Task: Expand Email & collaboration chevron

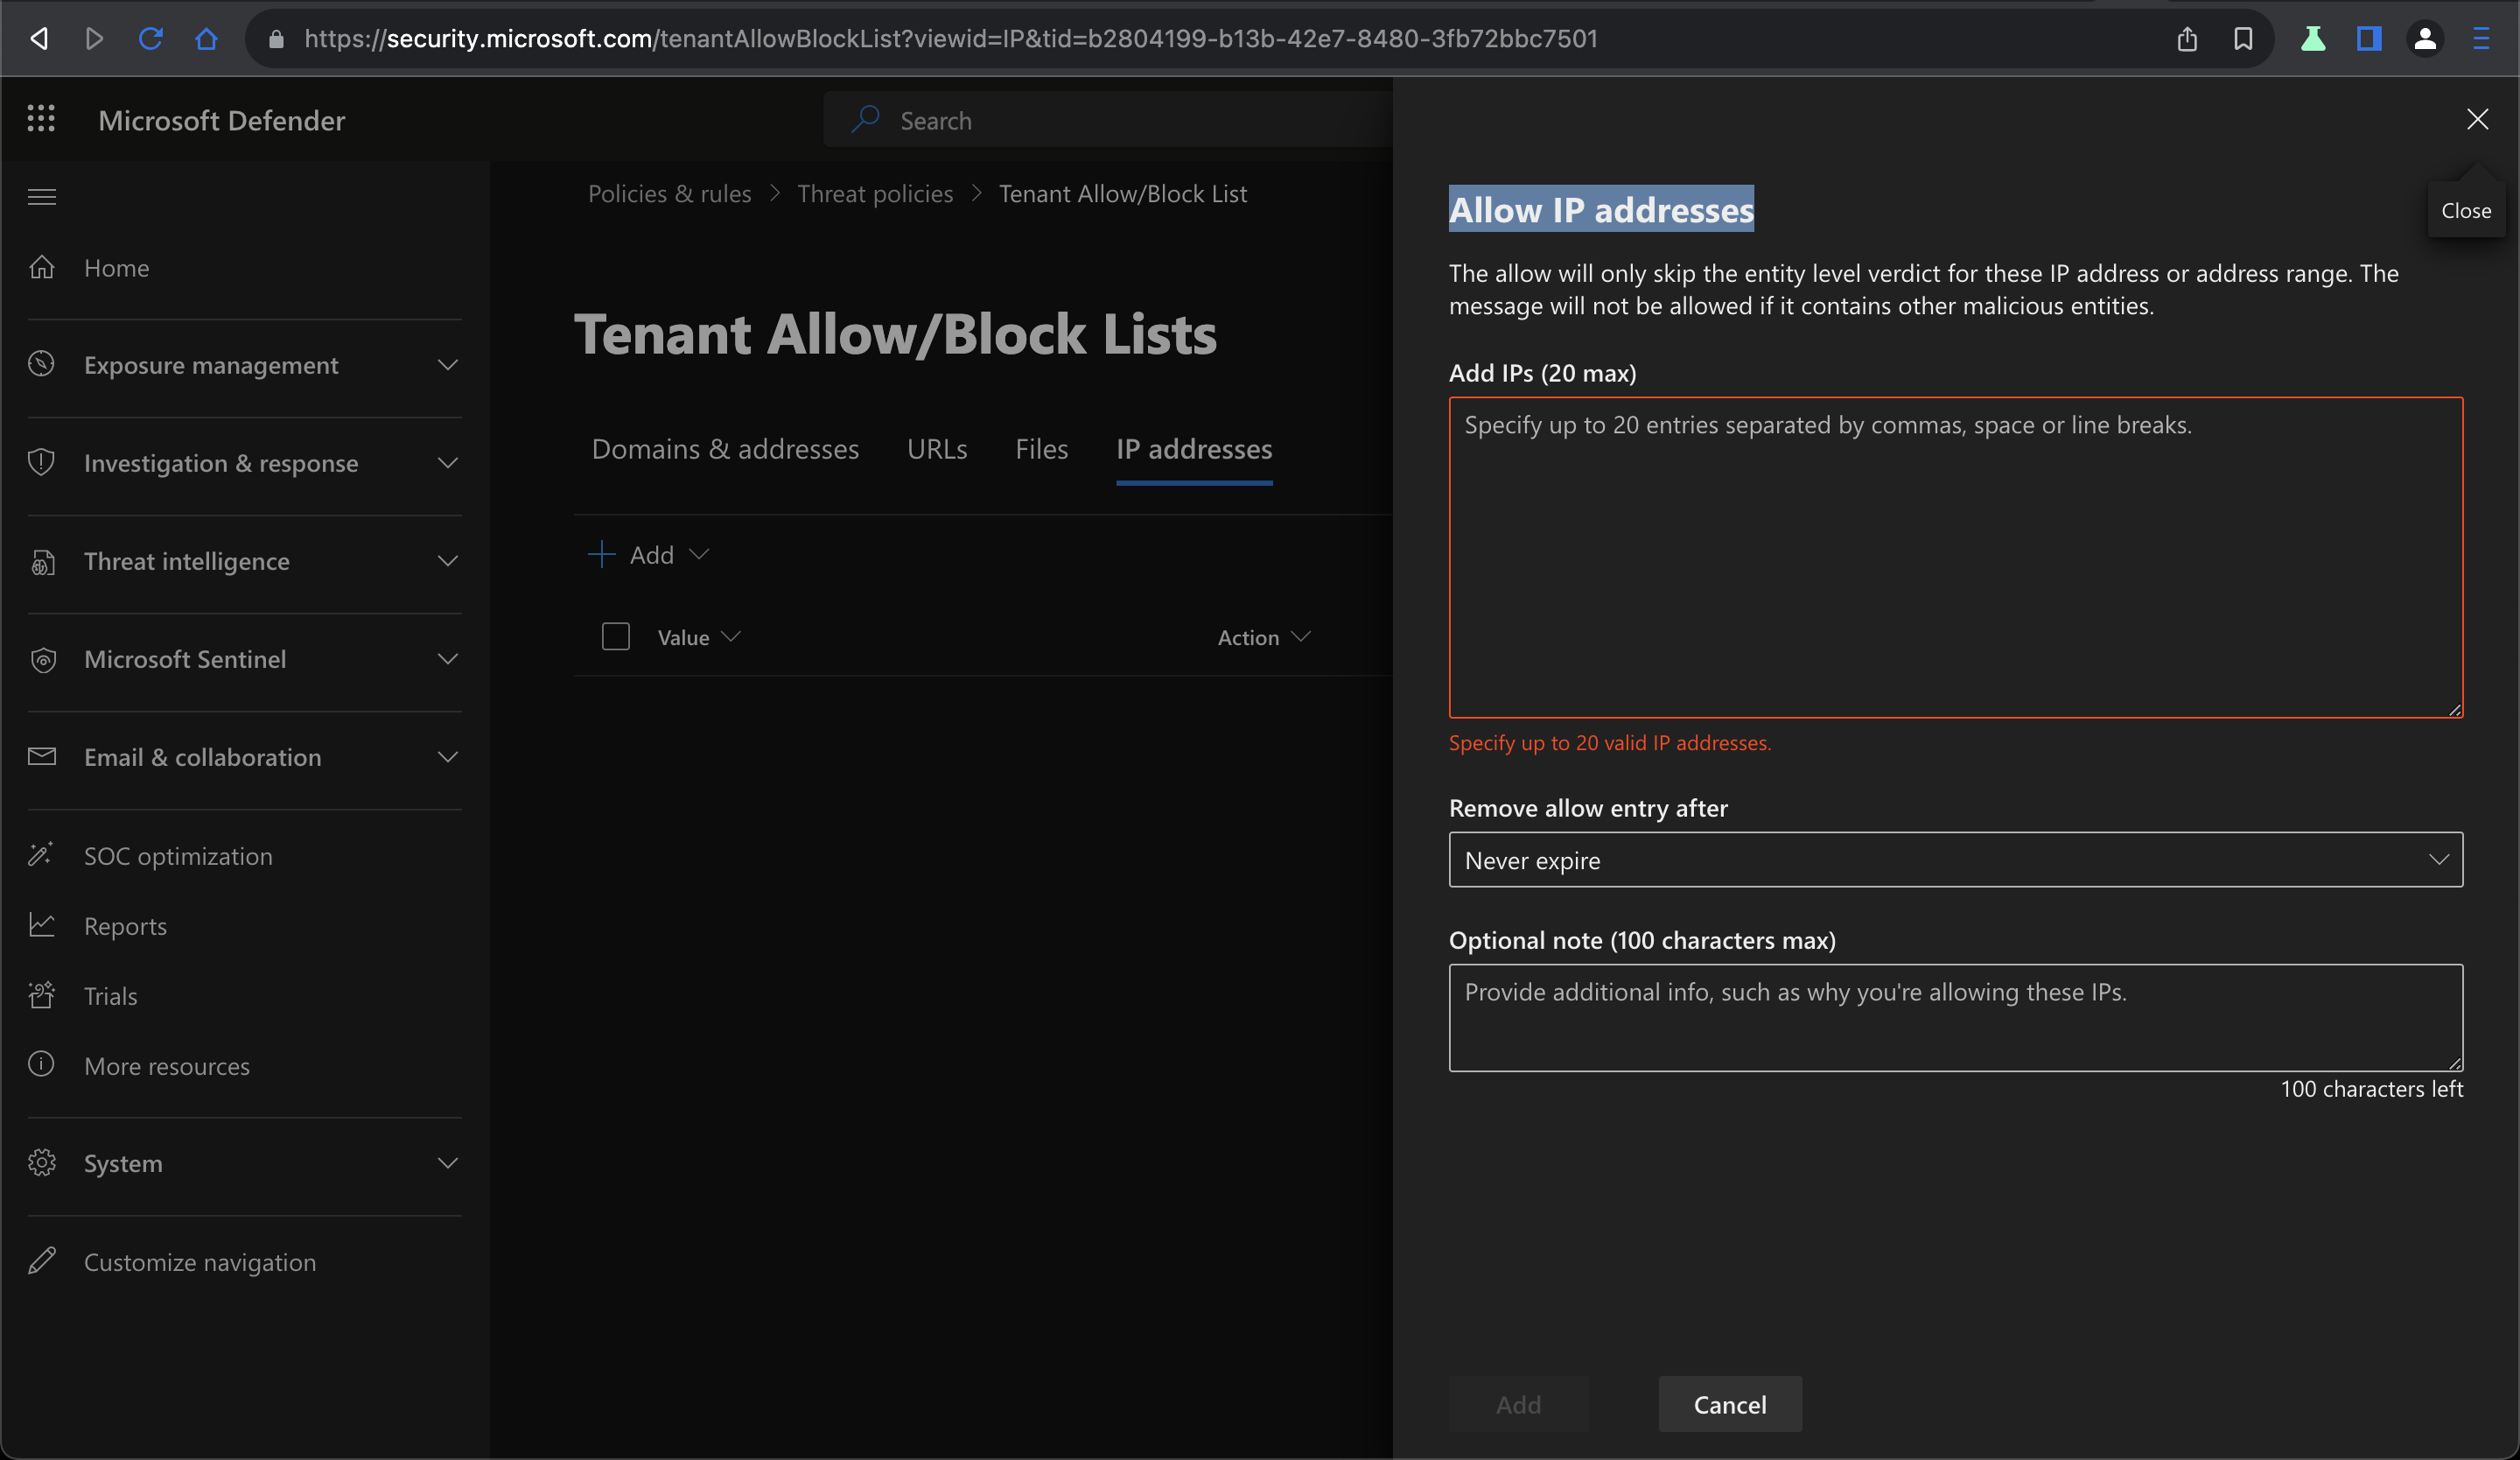Action: point(448,756)
